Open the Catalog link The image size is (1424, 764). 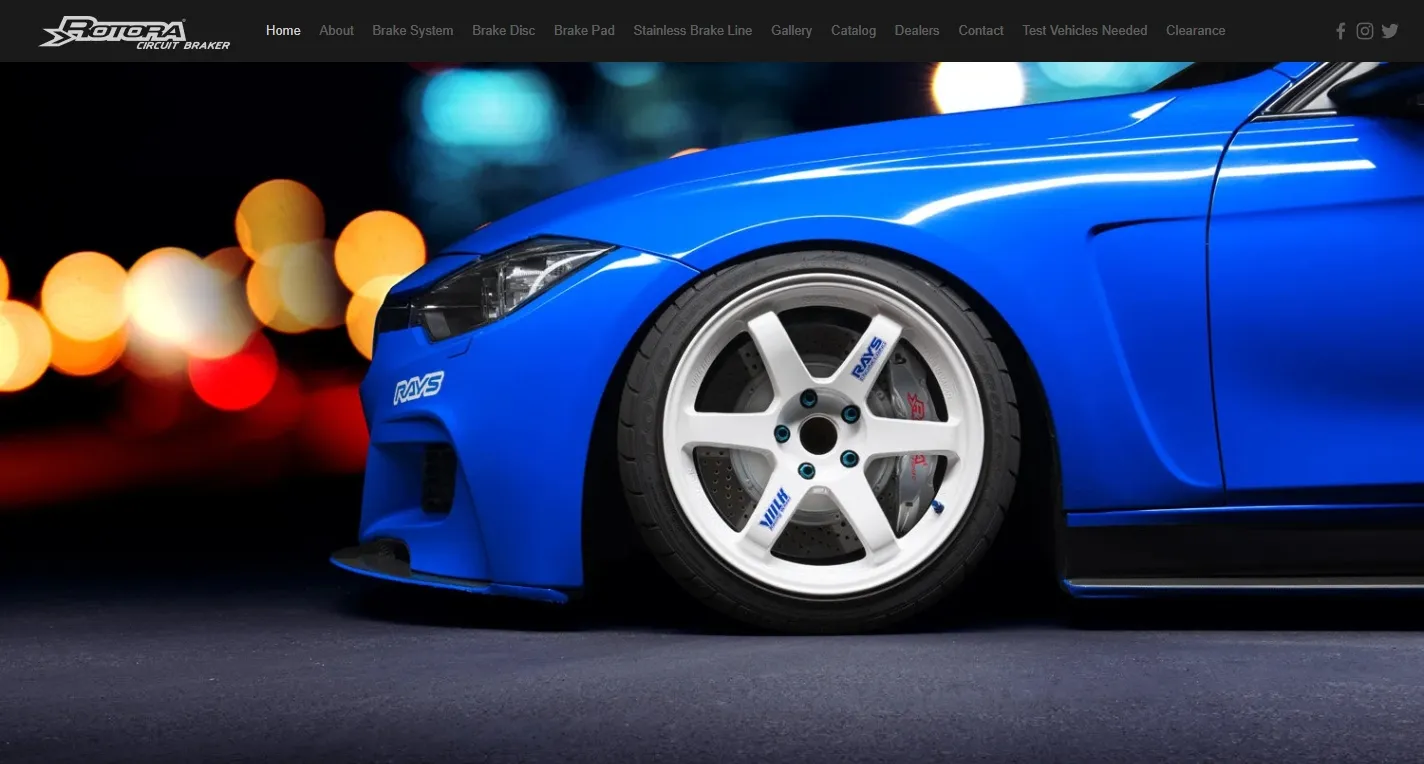(854, 30)
